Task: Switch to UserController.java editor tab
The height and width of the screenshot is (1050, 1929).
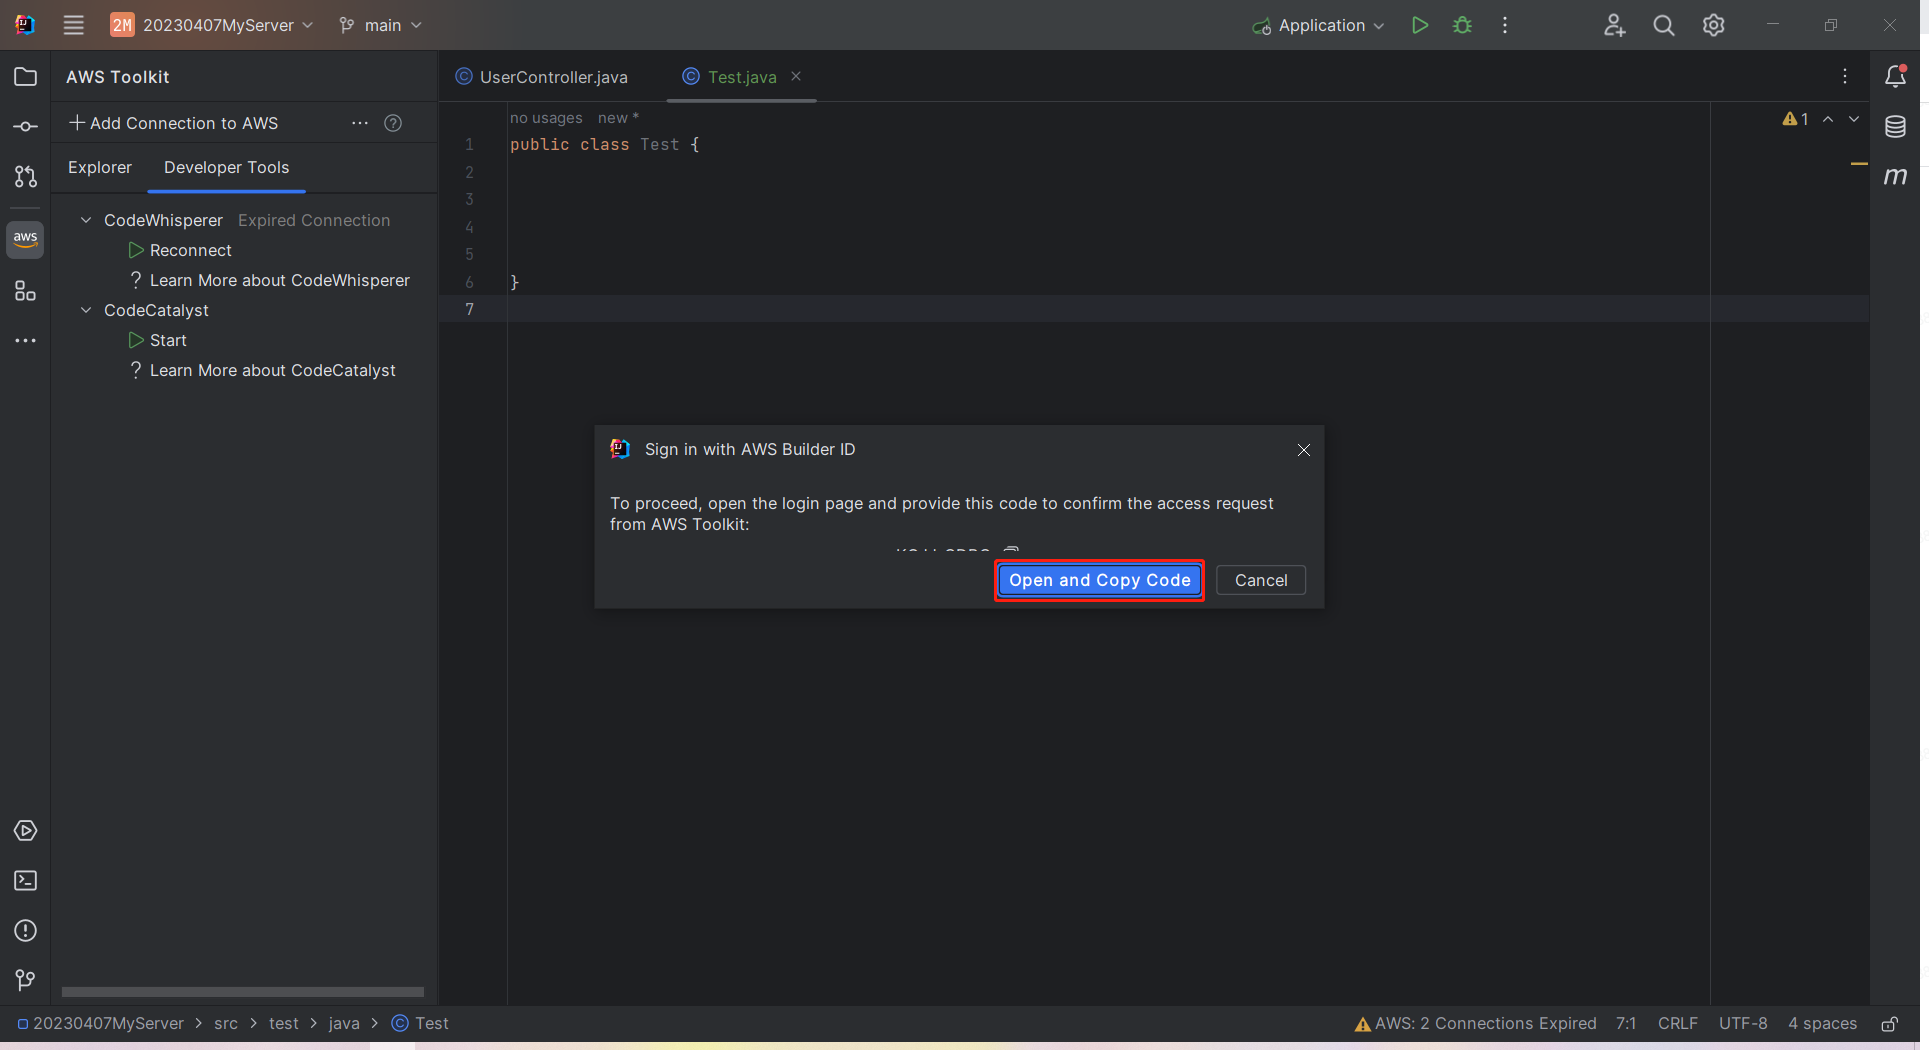Action: point(553,77)
